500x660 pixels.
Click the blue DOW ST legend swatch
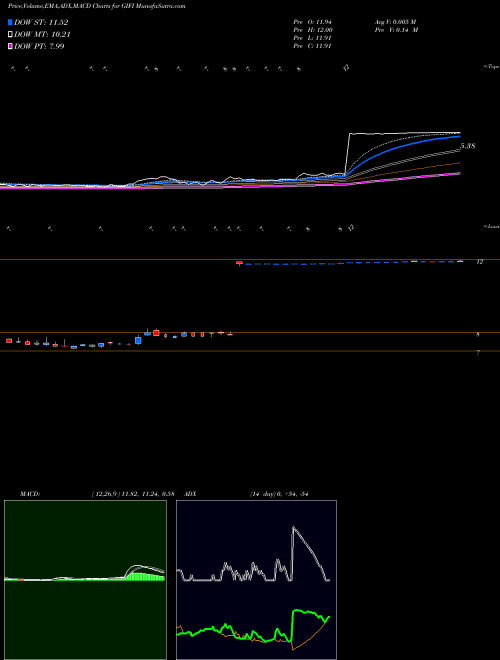pos(10,22)
